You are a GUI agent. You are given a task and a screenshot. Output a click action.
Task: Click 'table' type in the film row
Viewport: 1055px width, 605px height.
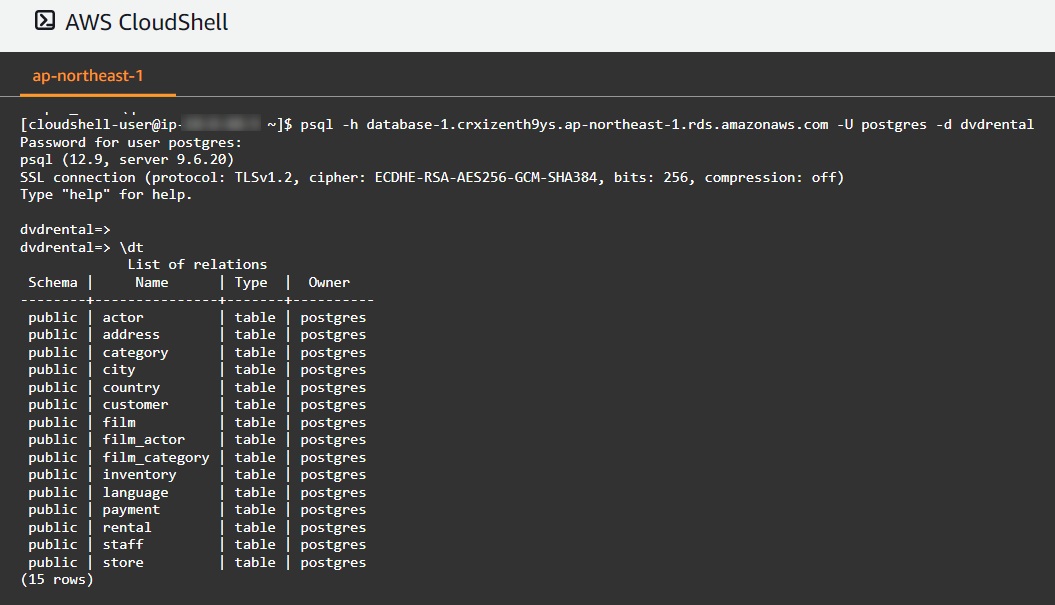tap(255, 423)
